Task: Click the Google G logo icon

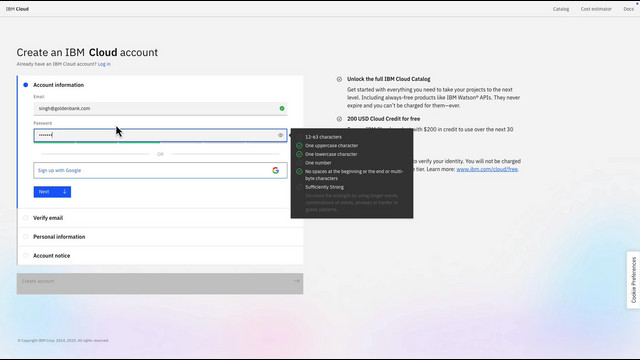Action: [276, 171]
